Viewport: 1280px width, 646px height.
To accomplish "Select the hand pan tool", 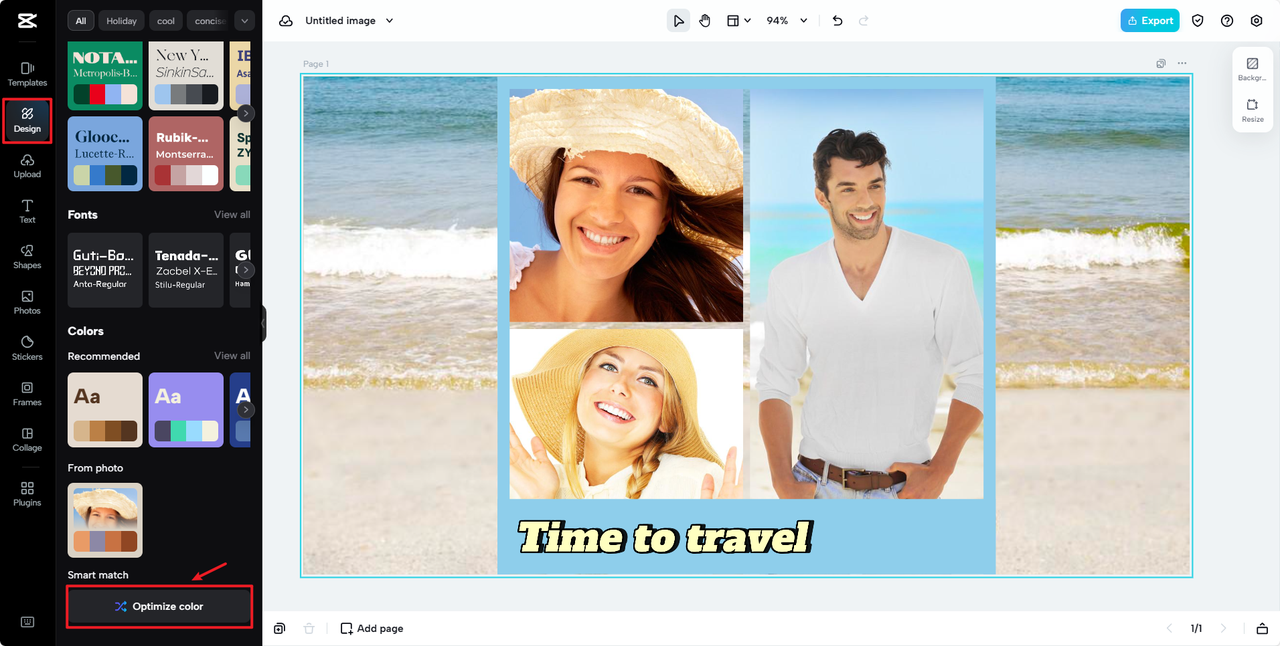I will point(705,20).
